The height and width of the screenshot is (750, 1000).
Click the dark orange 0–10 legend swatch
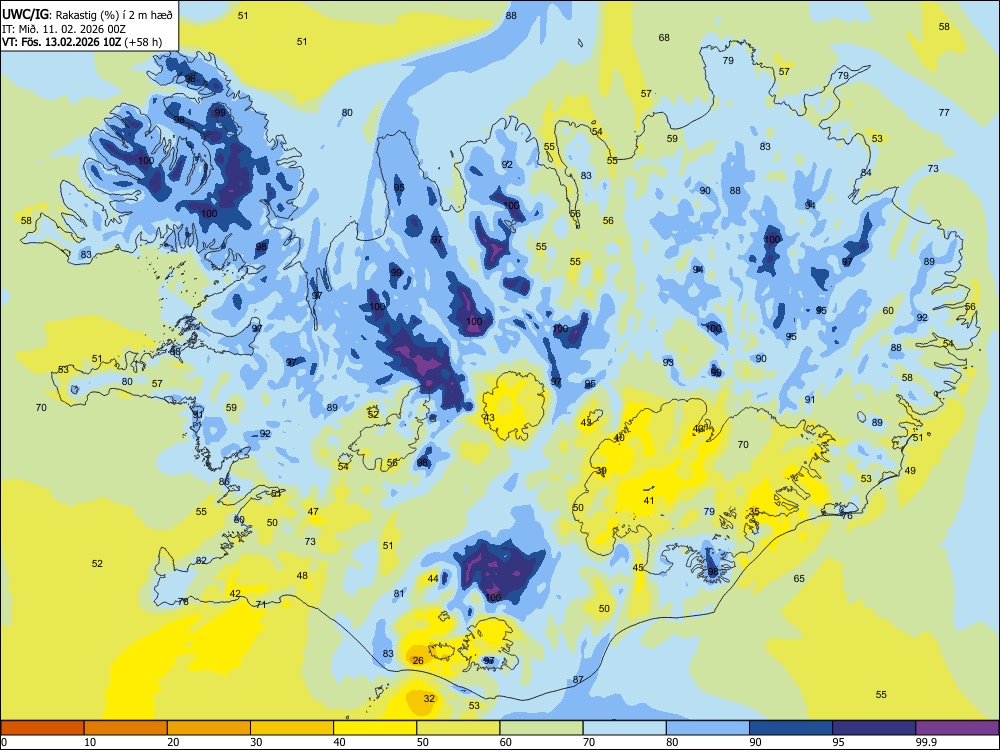(42, 728)
